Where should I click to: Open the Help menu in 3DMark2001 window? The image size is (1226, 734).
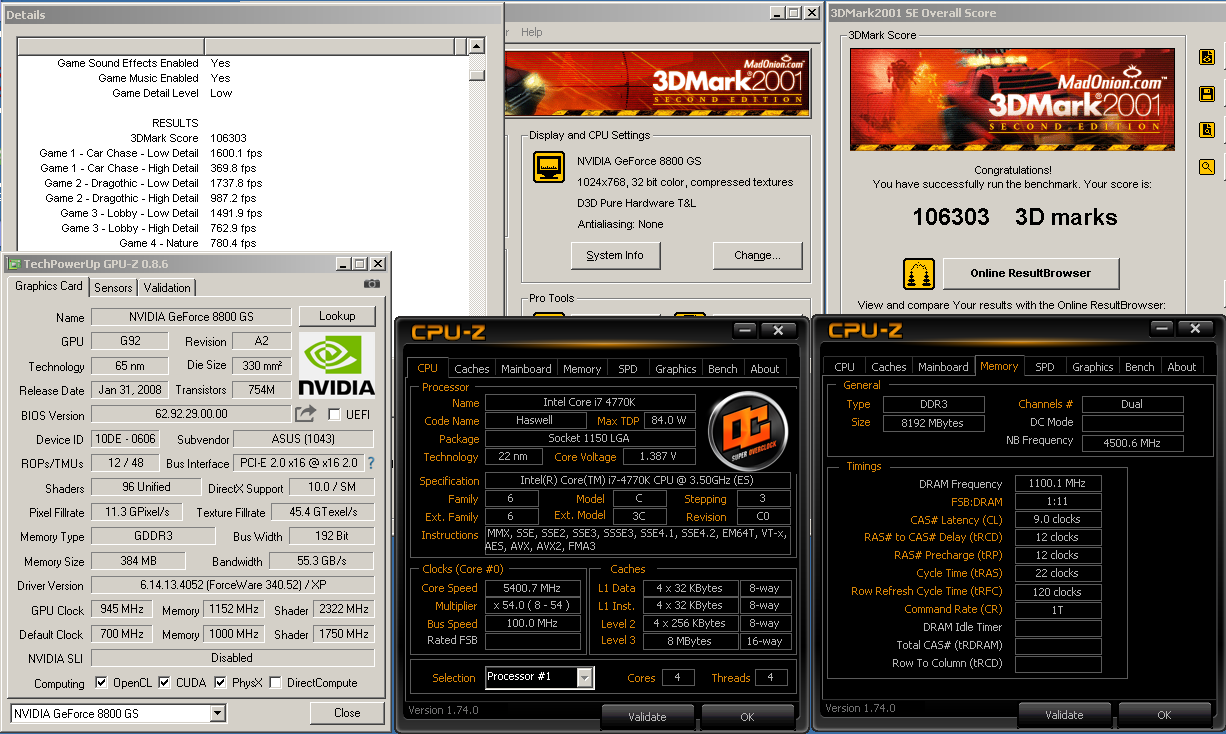click(x=532, y=32)
